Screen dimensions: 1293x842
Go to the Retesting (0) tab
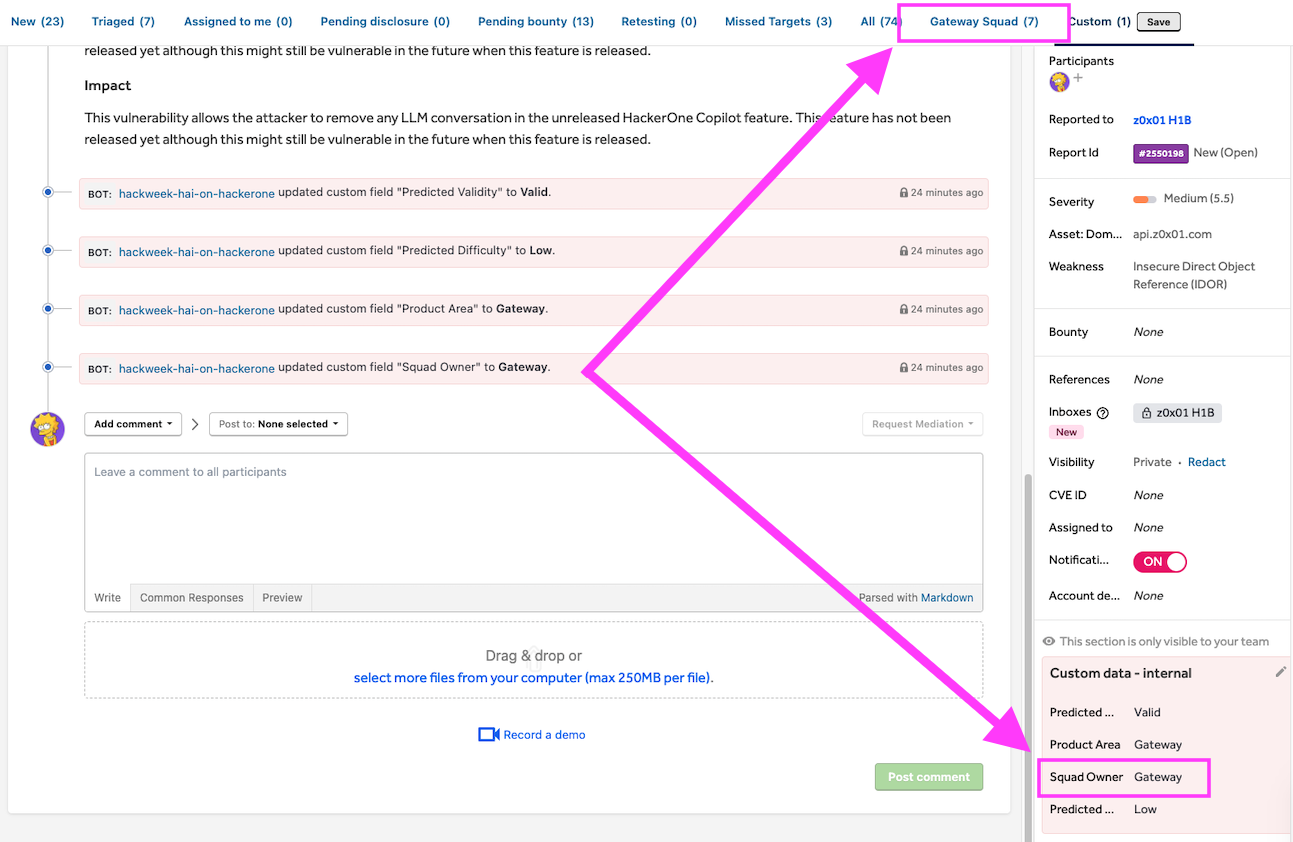click(x=659, y=21)
